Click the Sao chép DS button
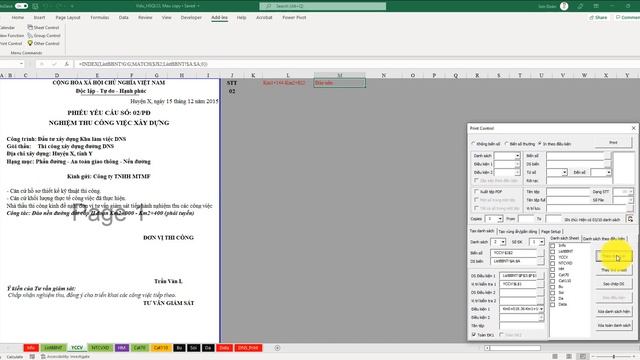The width and height of the screenshot is (640, 360). 613,284
